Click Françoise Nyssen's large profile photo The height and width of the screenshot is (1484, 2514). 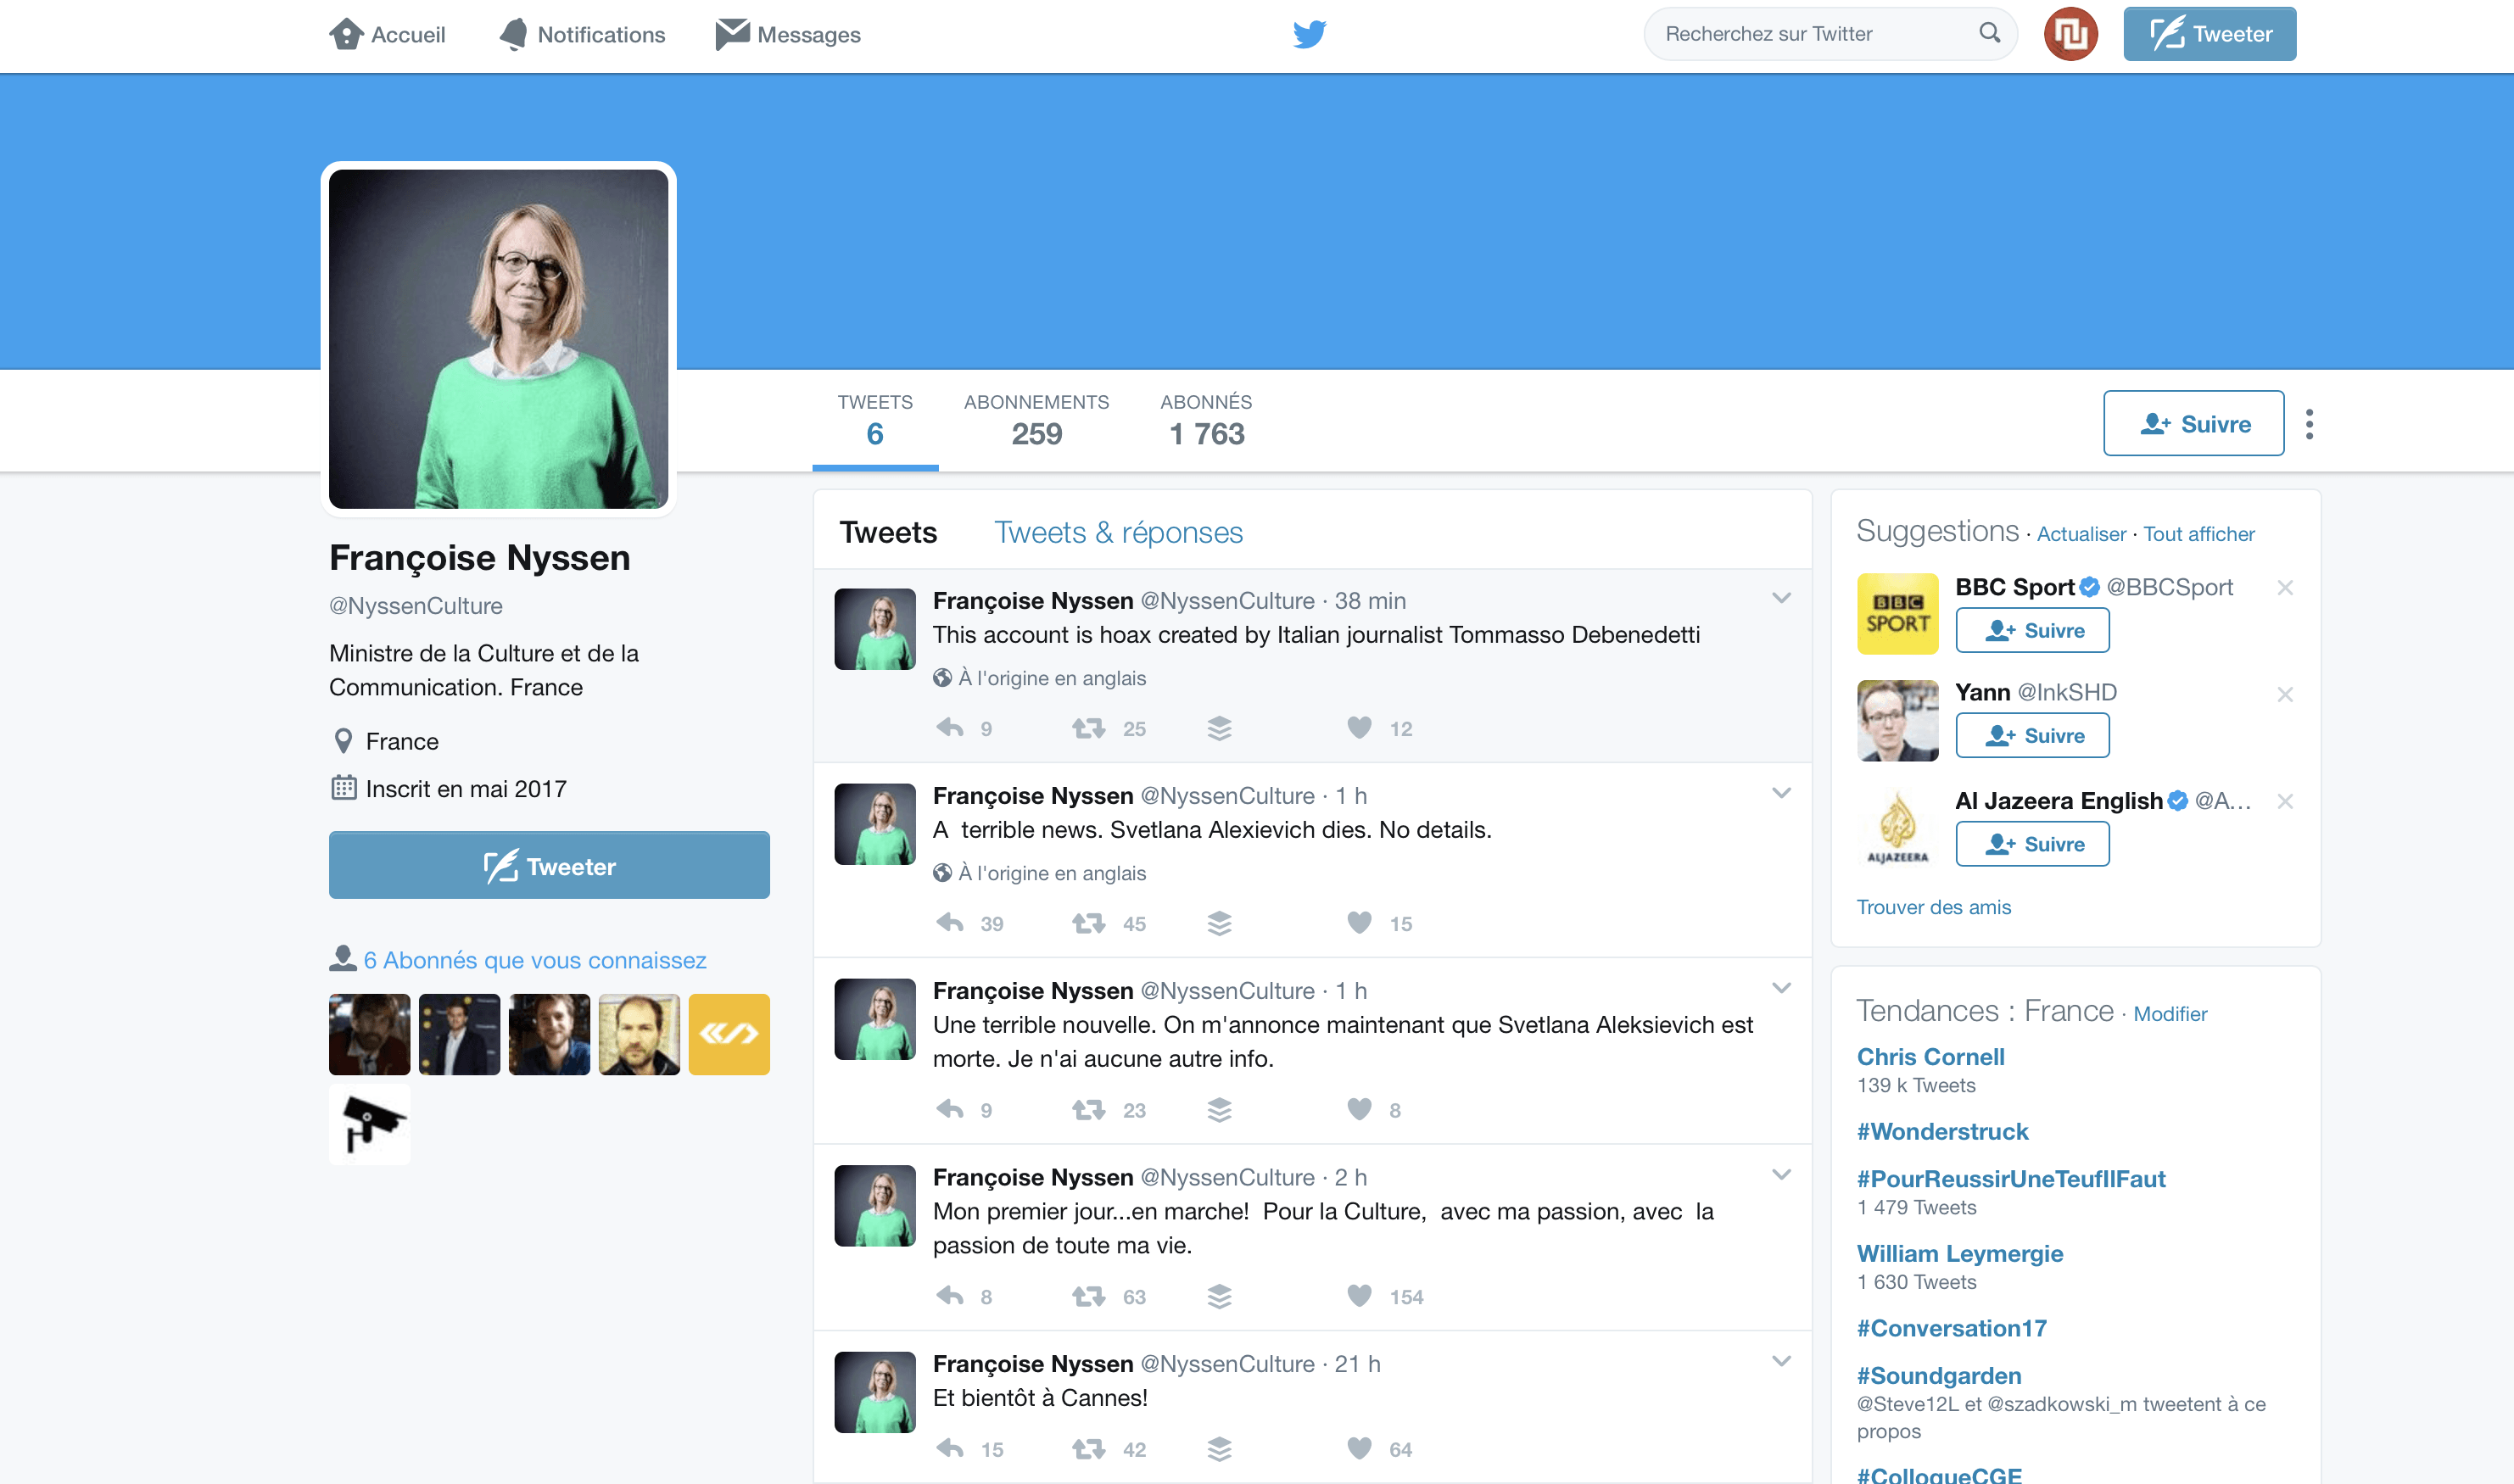coord(498,339)
